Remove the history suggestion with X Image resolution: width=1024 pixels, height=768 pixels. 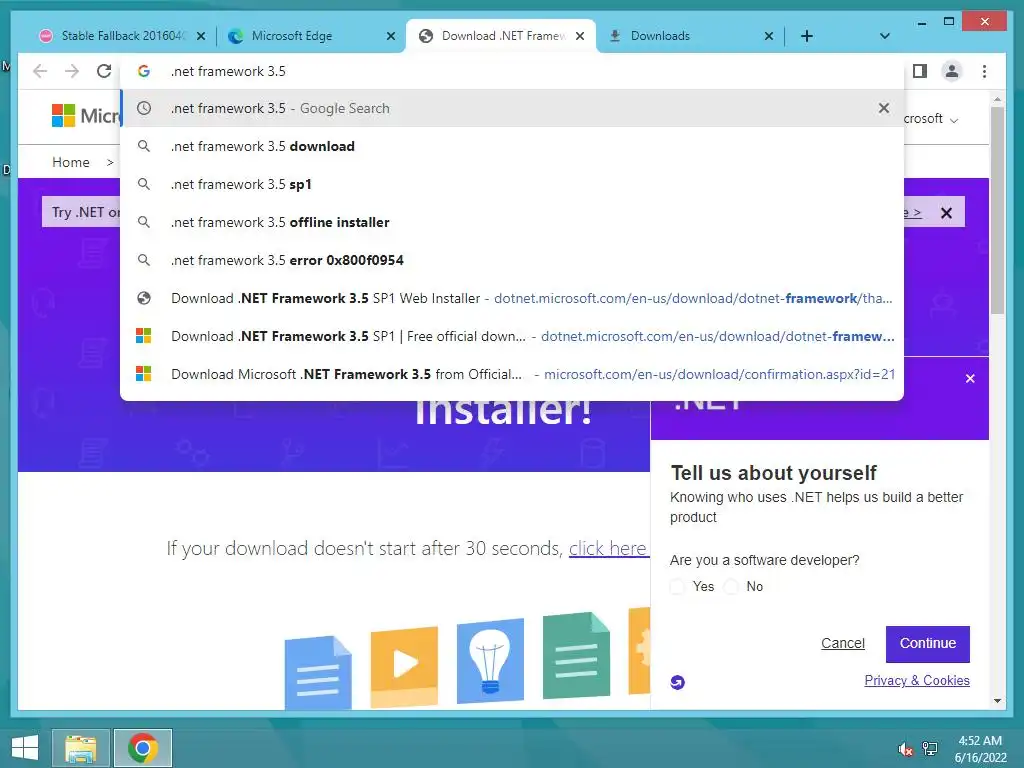[x=884, y=108]
